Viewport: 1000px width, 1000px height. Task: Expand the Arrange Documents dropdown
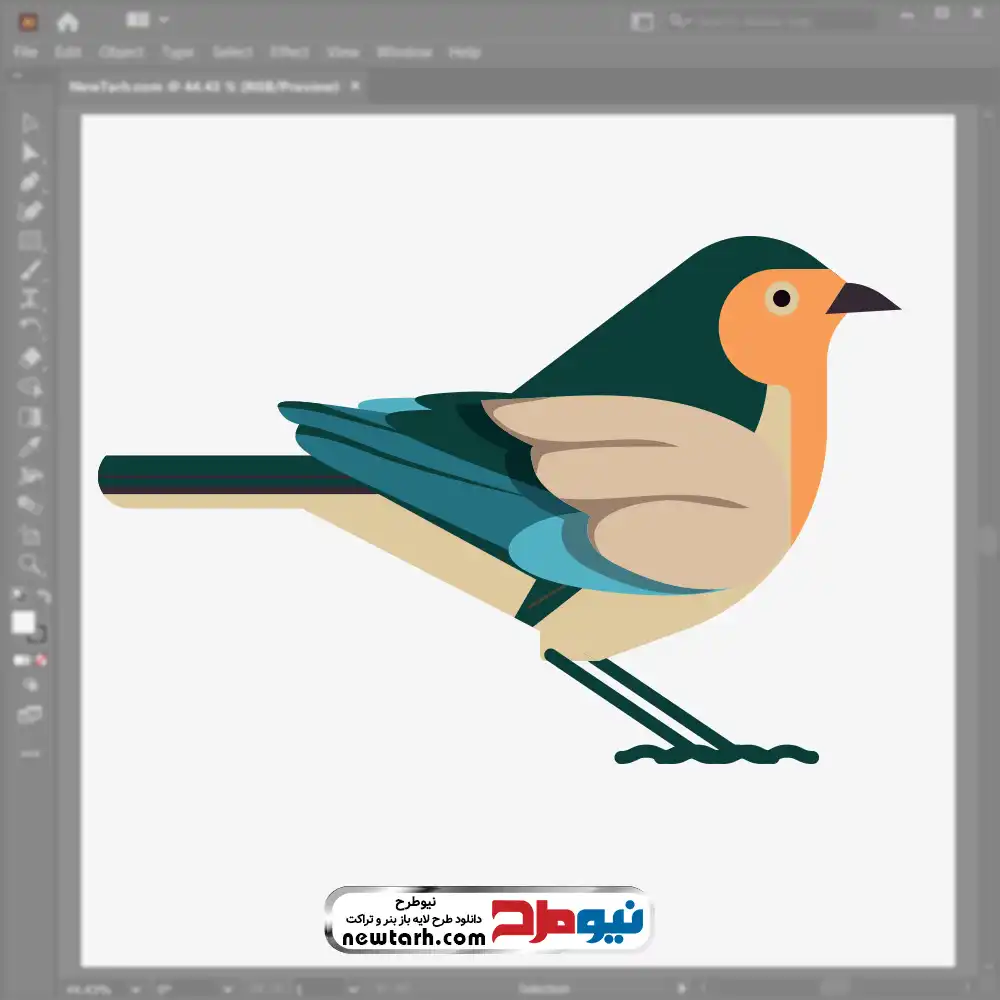click(148, 20)
